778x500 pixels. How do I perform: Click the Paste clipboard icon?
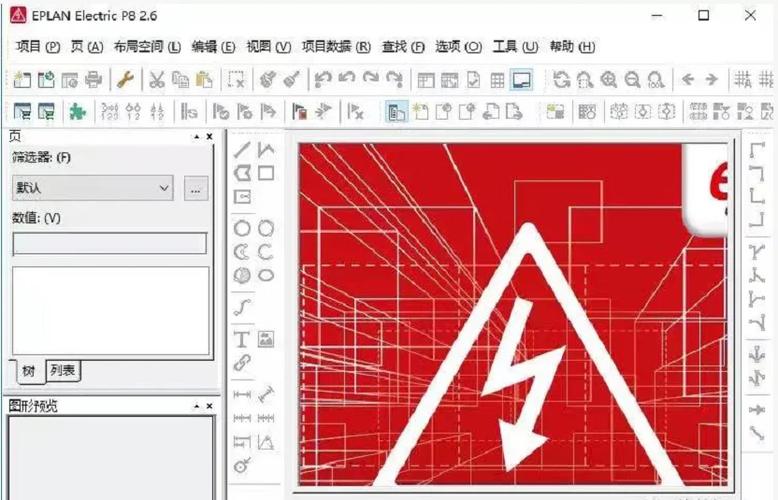point(204,79)
